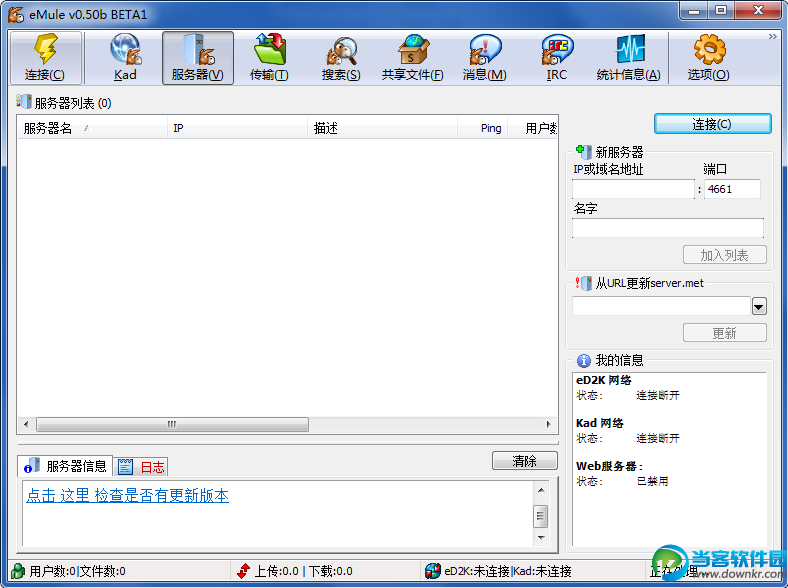Image resolution: width=788 pixels, height=588 pixels.
Task: Open Statistics (统计信息) page
Action: pyautogui.click(x=628, y=57)
